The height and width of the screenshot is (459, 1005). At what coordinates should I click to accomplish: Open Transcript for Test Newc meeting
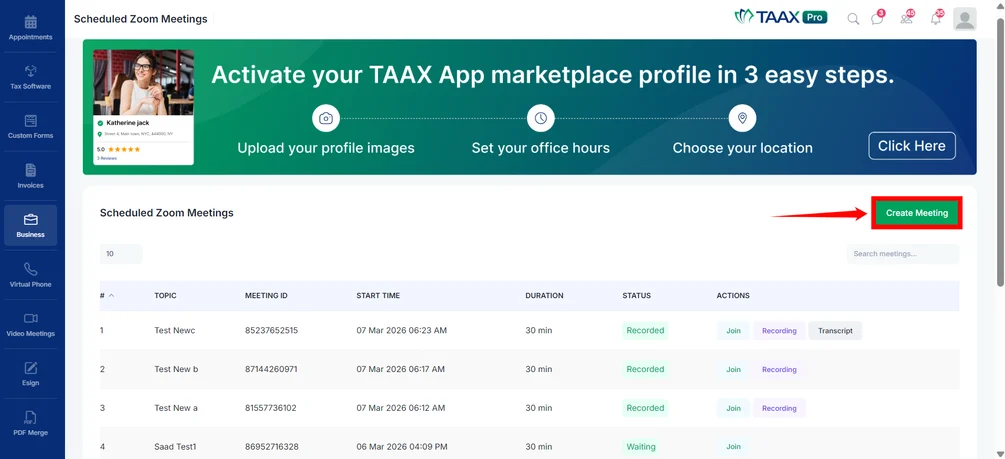click(x=835, y=331)
